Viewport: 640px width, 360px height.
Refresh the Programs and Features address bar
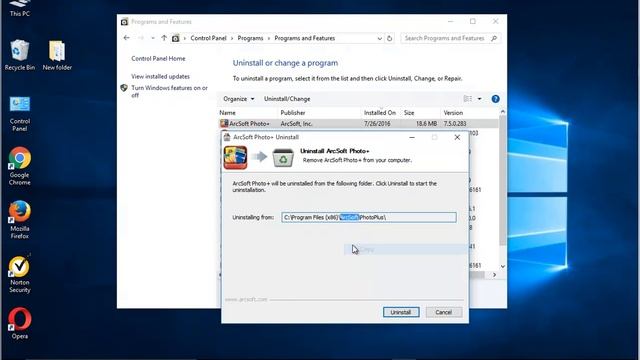point(389,38)
